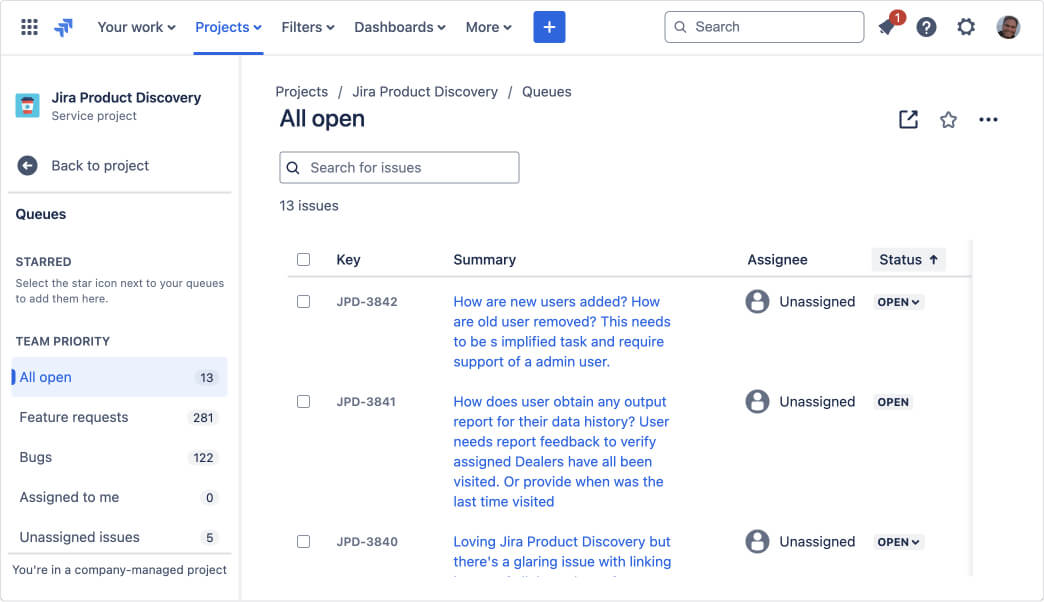Open the OPEN status dropdown for JPD-3842

(x=898, y=302)
